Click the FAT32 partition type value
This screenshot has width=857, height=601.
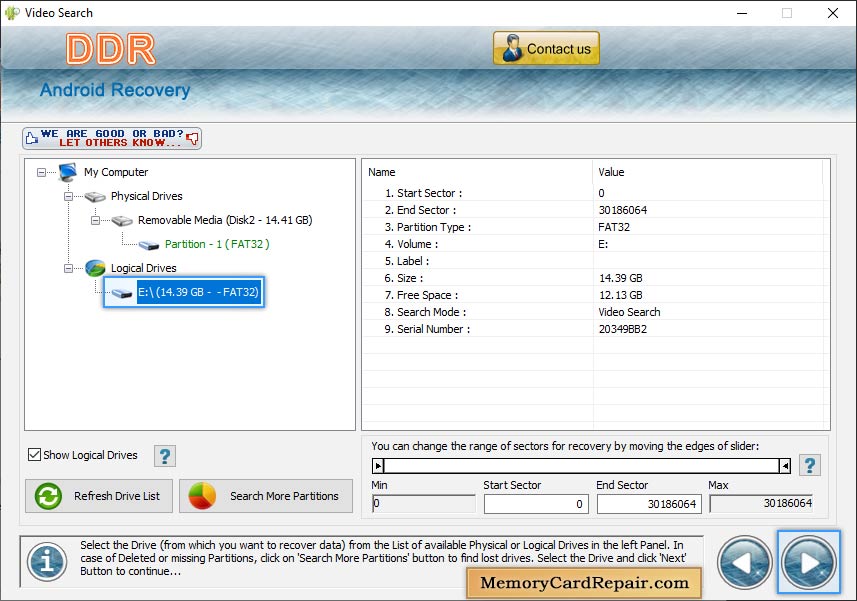(614, 227)
